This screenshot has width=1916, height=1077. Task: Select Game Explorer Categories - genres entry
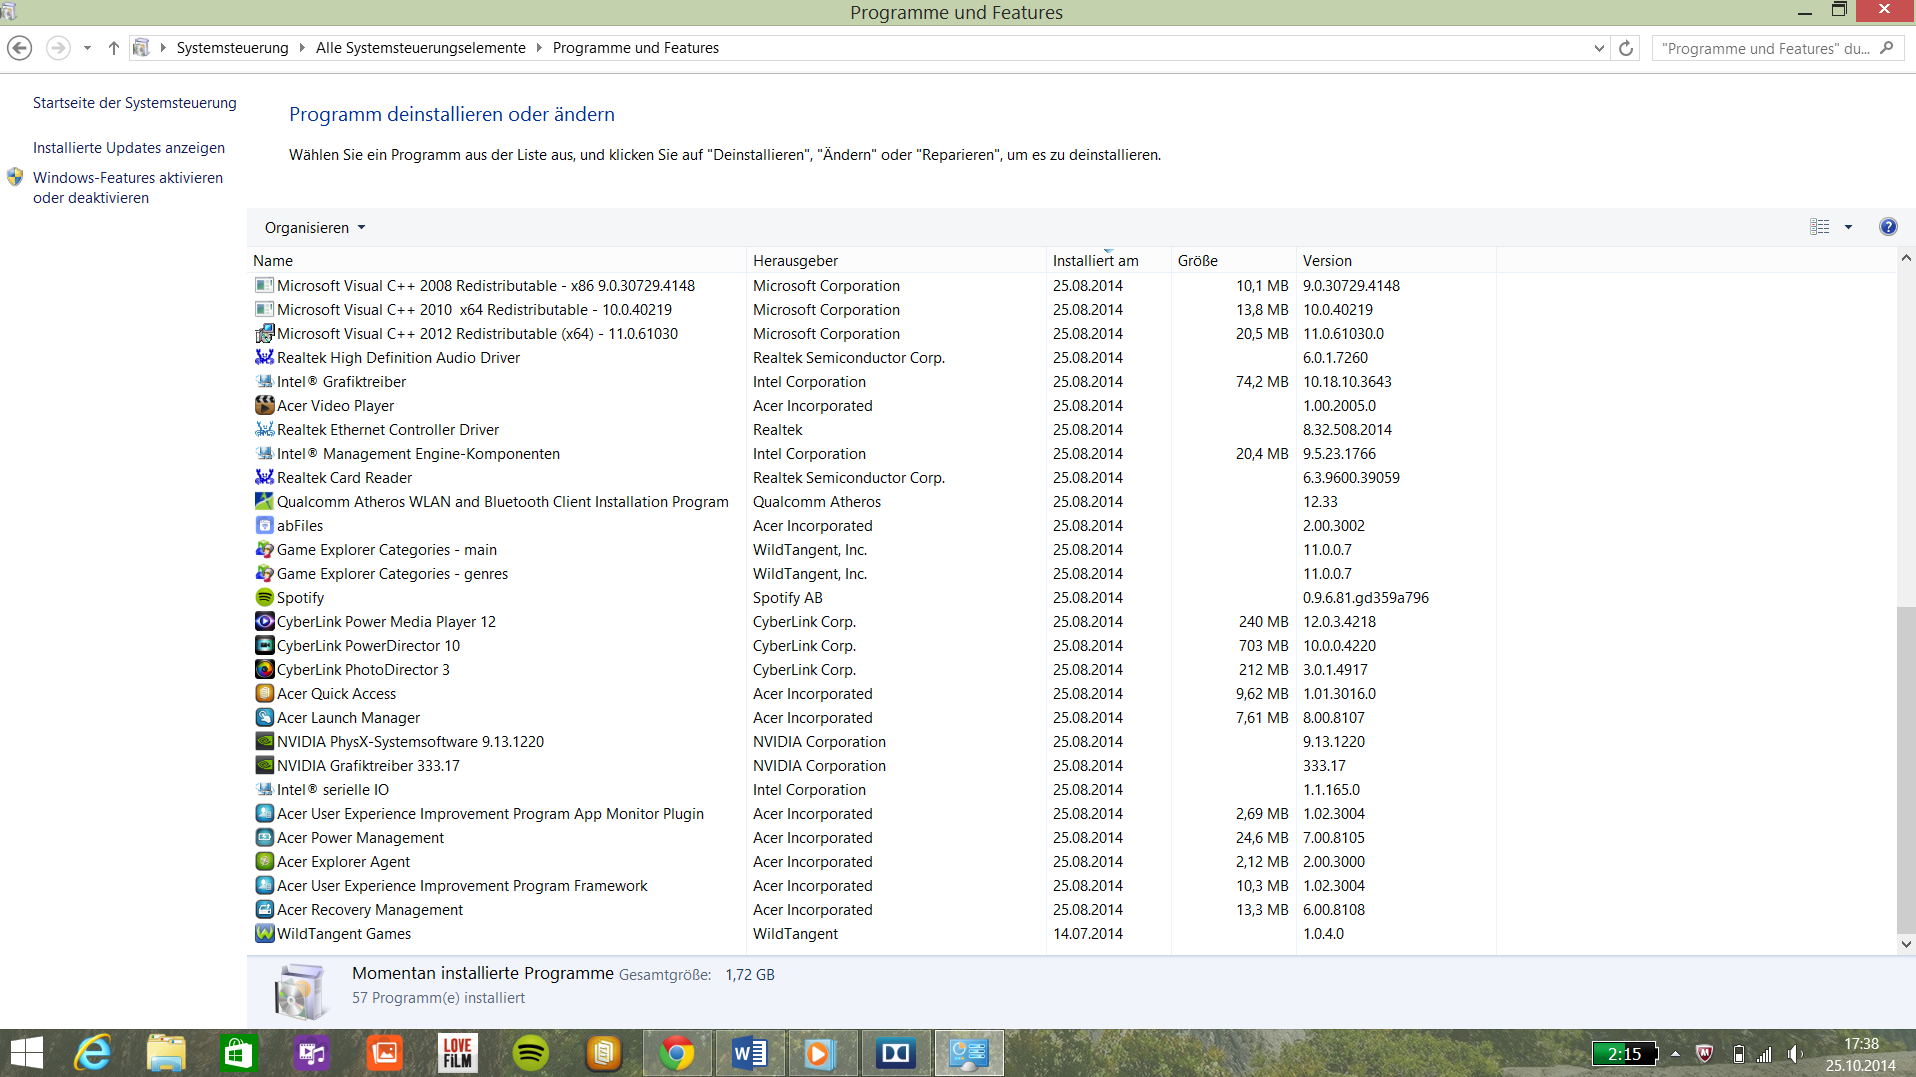(x=392, y=573)
